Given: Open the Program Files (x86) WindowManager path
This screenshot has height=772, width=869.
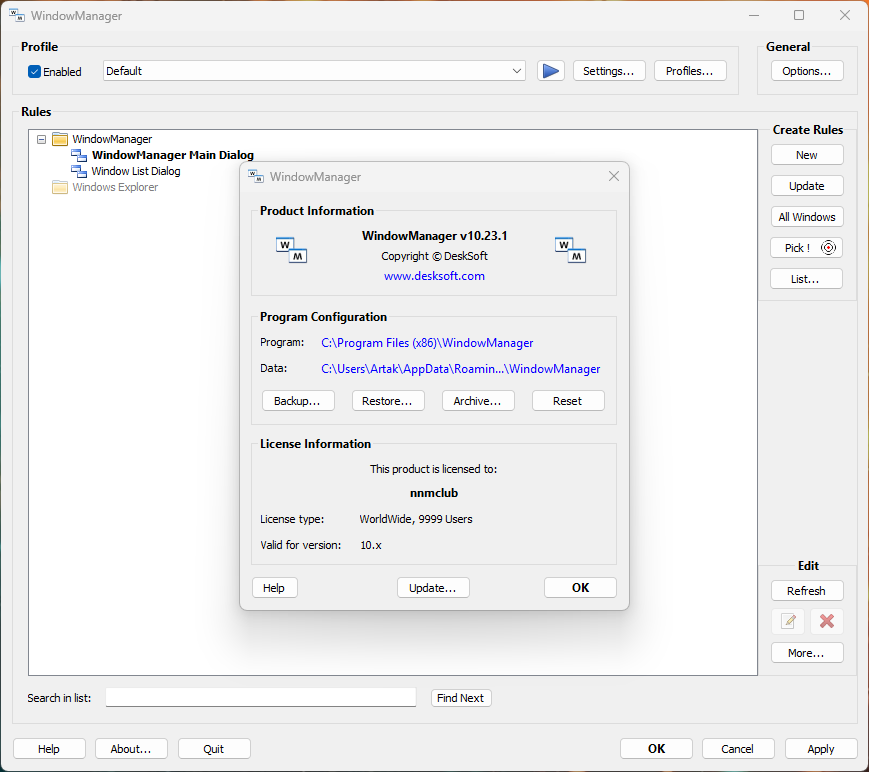Looking at the screenshot, I should tap(427, 342).
